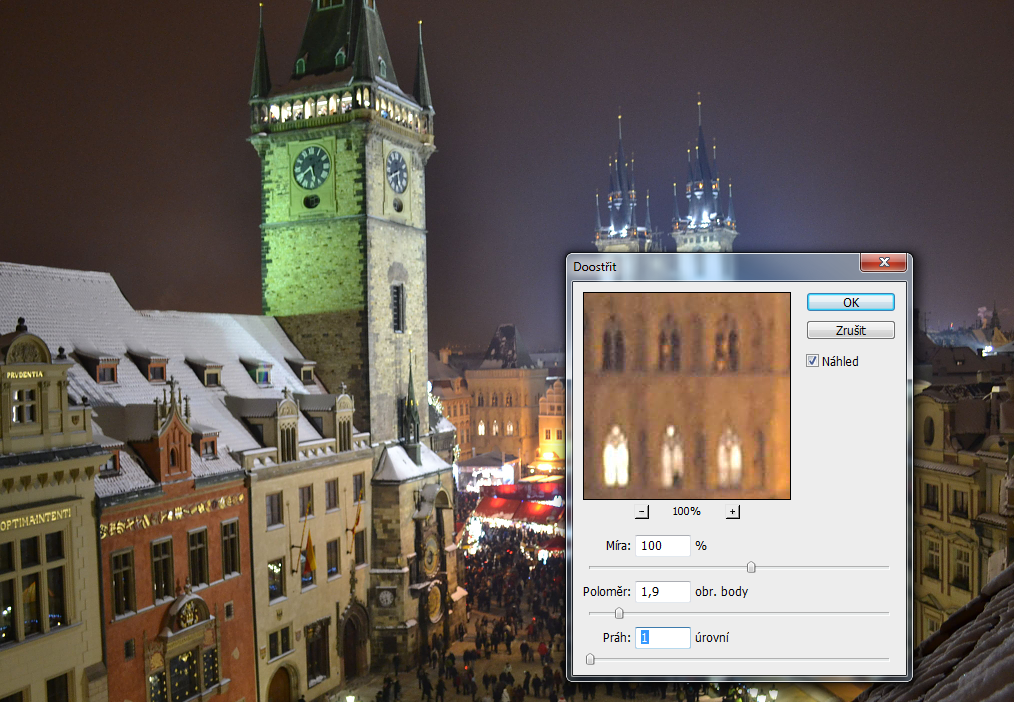Click the Práh slider handle
1014x702 pixels.
590,659
